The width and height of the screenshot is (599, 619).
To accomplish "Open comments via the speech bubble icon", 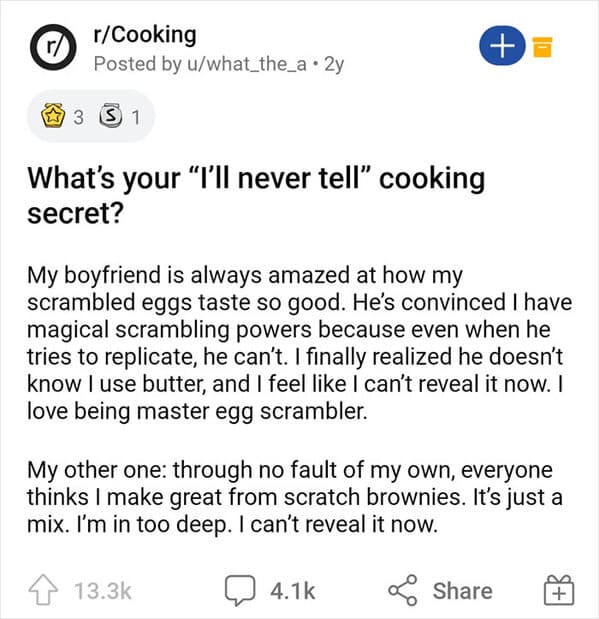I will point(240,590).
